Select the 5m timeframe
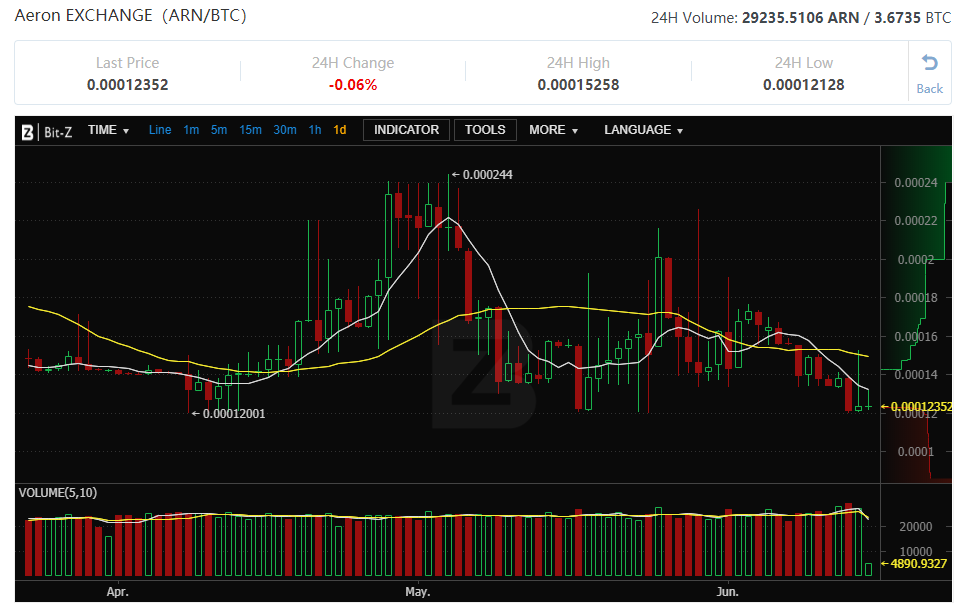Viewport: 960px width, 612px height. 219,130
